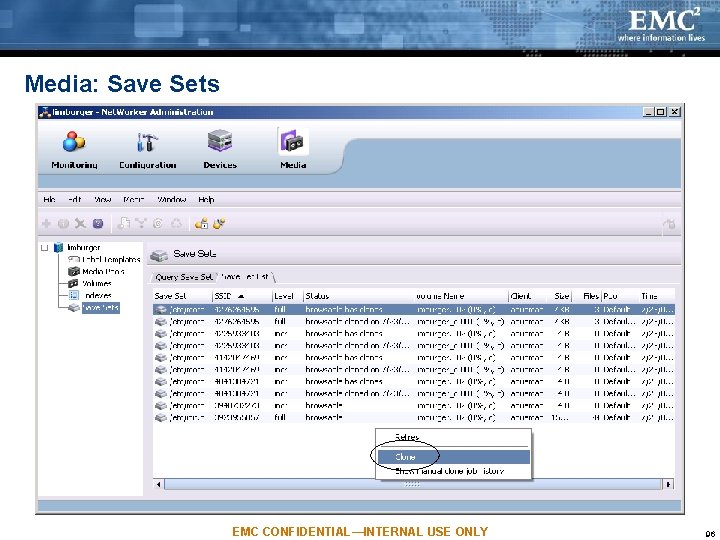The image size is (720, 540).
Task: Select the highlighted full 'browsable has clones' row
Action: click(414, 309)
